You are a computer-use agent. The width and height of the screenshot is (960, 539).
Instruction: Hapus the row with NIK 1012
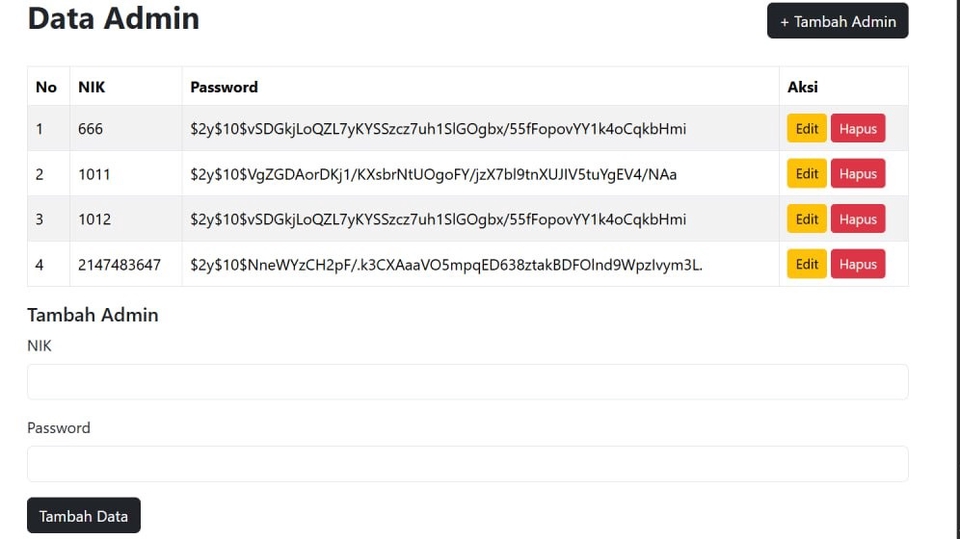(858, 219)
